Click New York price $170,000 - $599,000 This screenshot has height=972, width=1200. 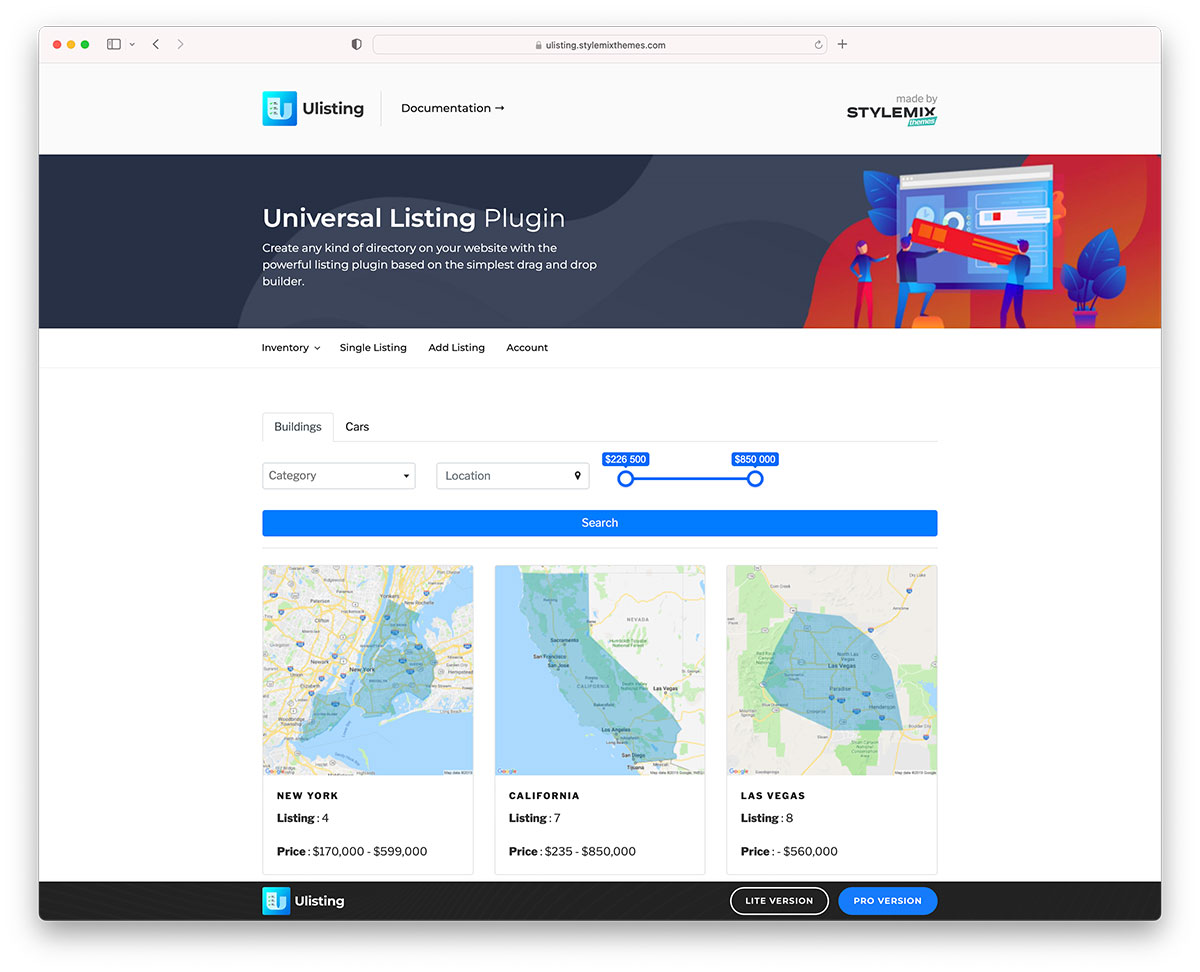(352, 852)
